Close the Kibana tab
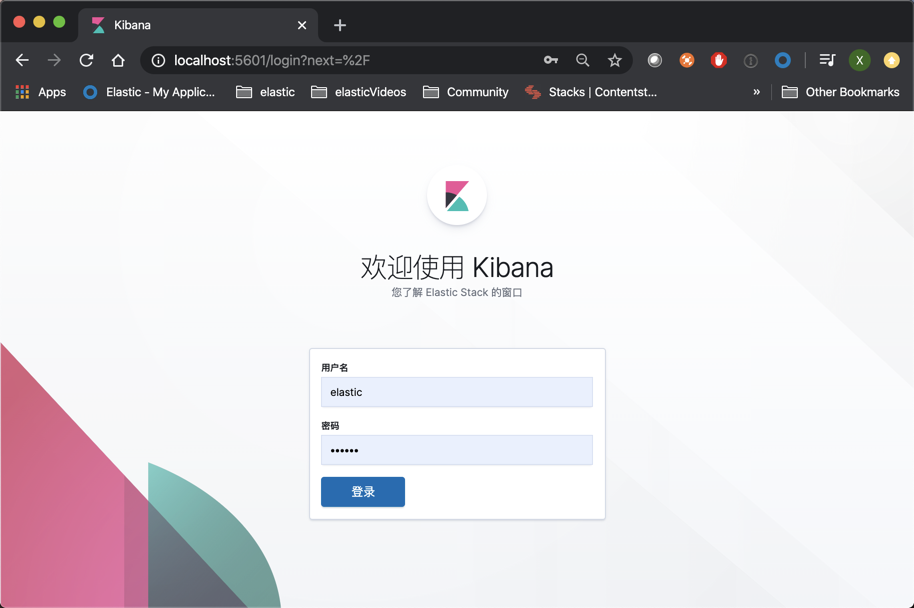 click(x=302, y=25)
